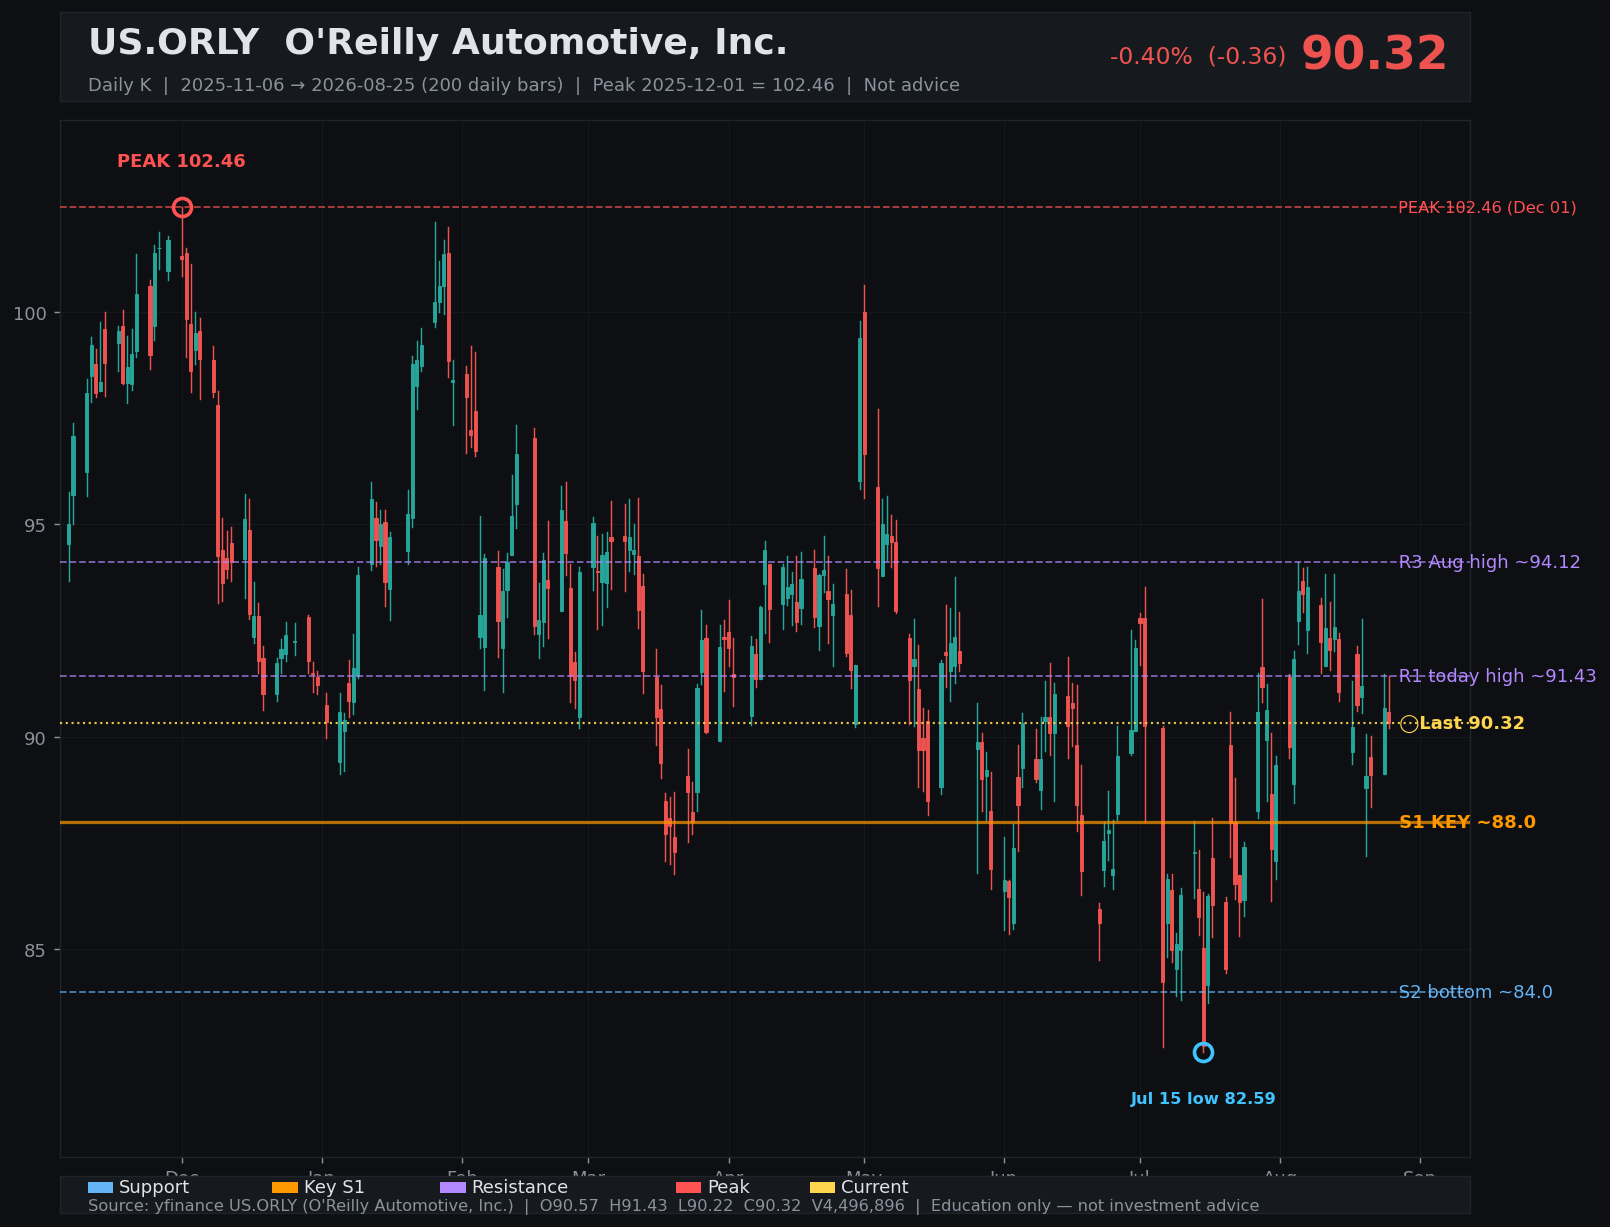Click the large price 90.32 in header
Image resolution: width=1610 pixels, height=1227 pixels.
tap(1374, 54)
